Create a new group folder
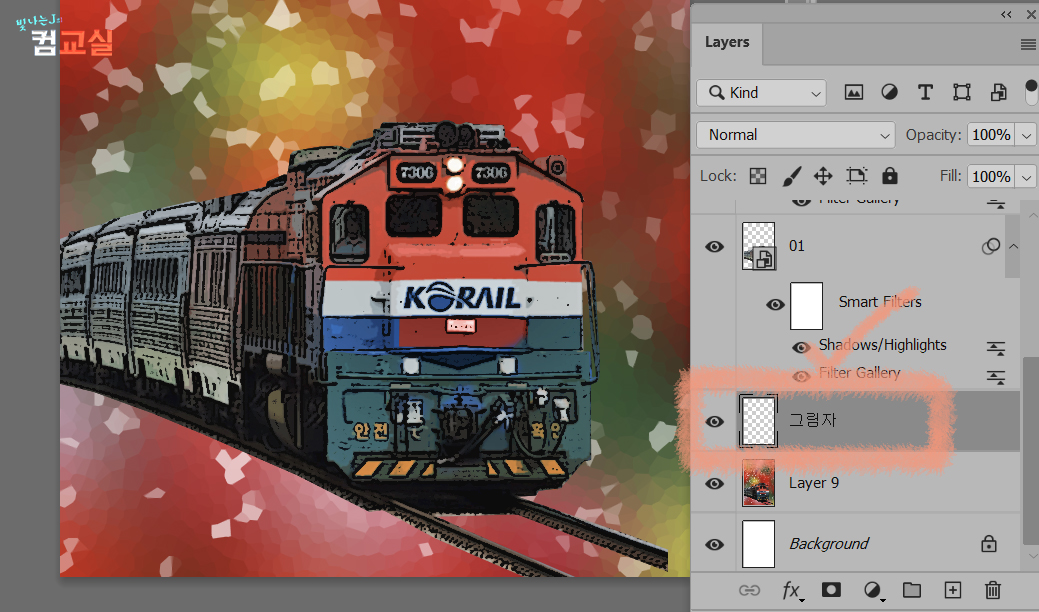This screenshot has height=612, width=1039. pyautogui.click(x=912, y=589)
